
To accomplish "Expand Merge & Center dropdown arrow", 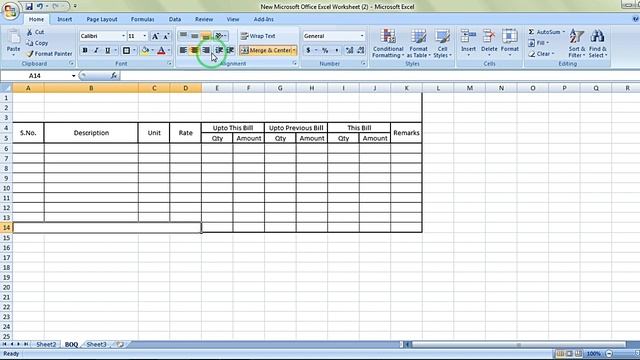I will point(294,50).
